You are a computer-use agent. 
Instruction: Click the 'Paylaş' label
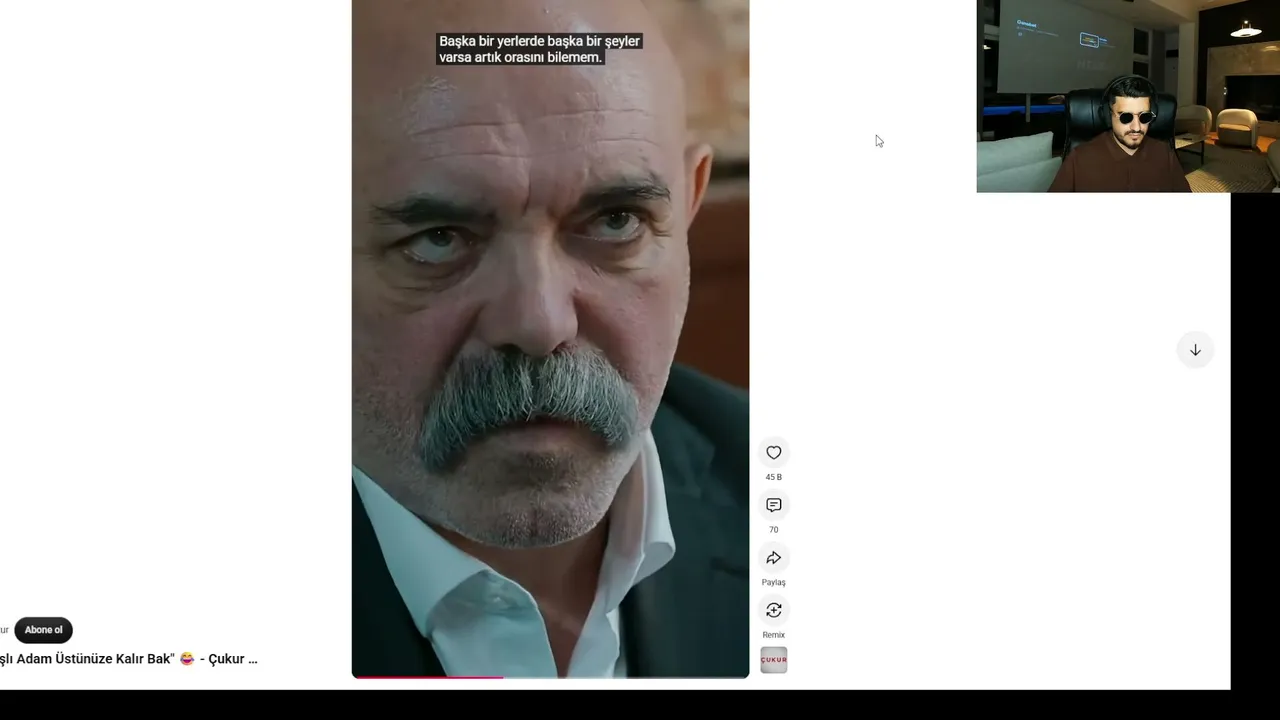click(773, 582)
